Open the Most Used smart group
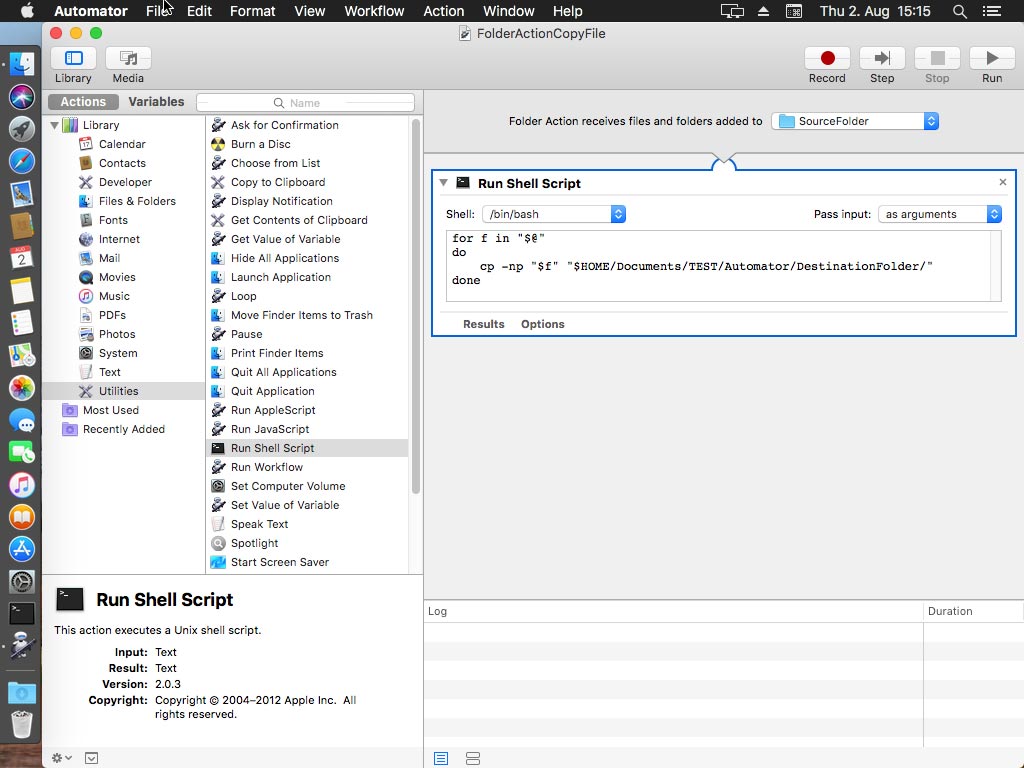1024x768 pixels. pyautogui.click(x=110, y=410)
